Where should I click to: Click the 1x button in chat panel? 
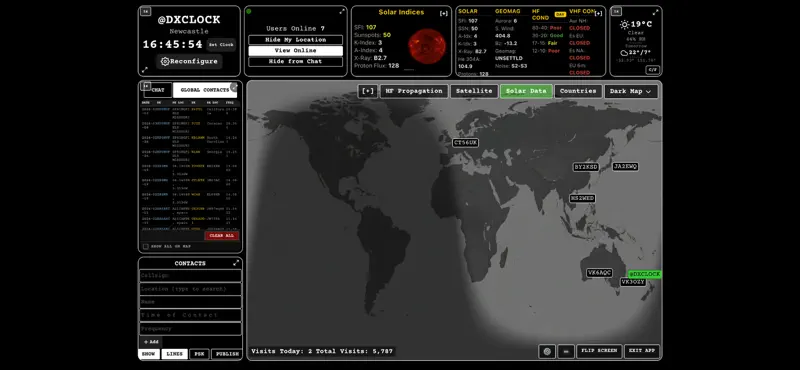[146, 86]
